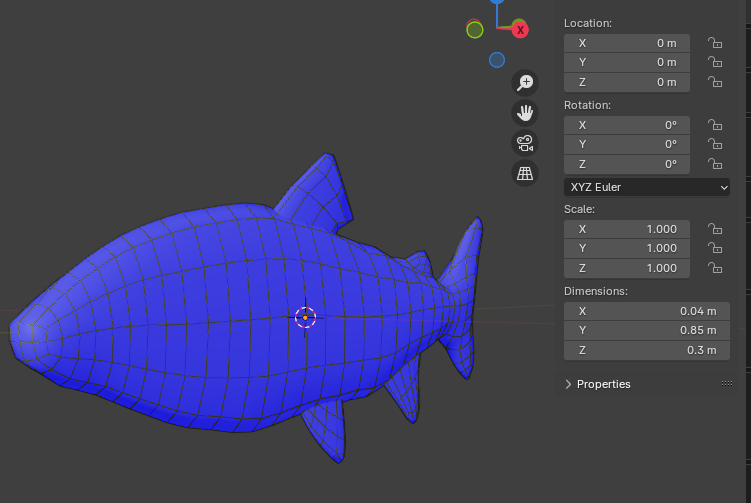
Task: Switch perspective/orthographic with grid icon
Action: (x=525, y=173)
